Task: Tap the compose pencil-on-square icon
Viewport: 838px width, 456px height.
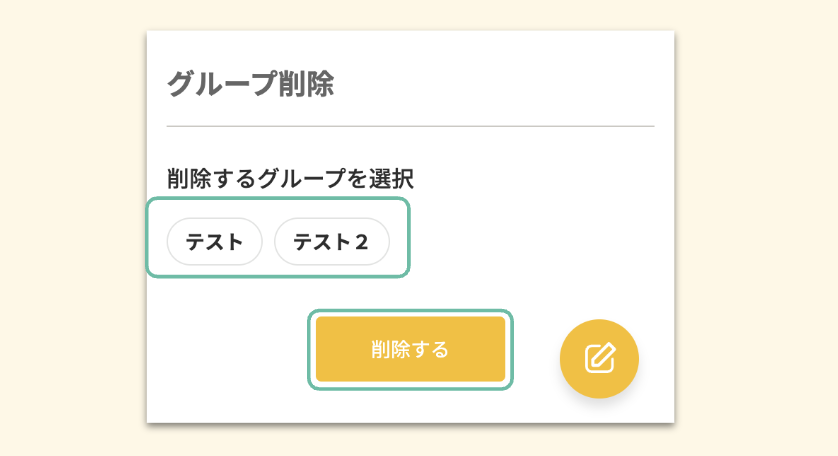Action: pyautogui.click(x=599, y=358)
